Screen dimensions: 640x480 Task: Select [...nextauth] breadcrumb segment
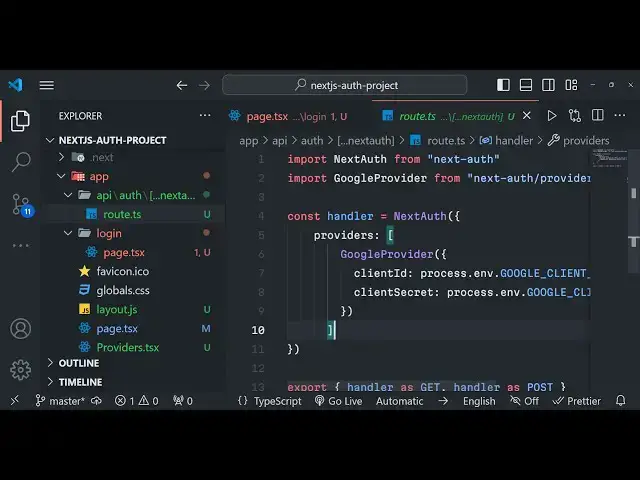pyautogui.click(x=366, y=141)
